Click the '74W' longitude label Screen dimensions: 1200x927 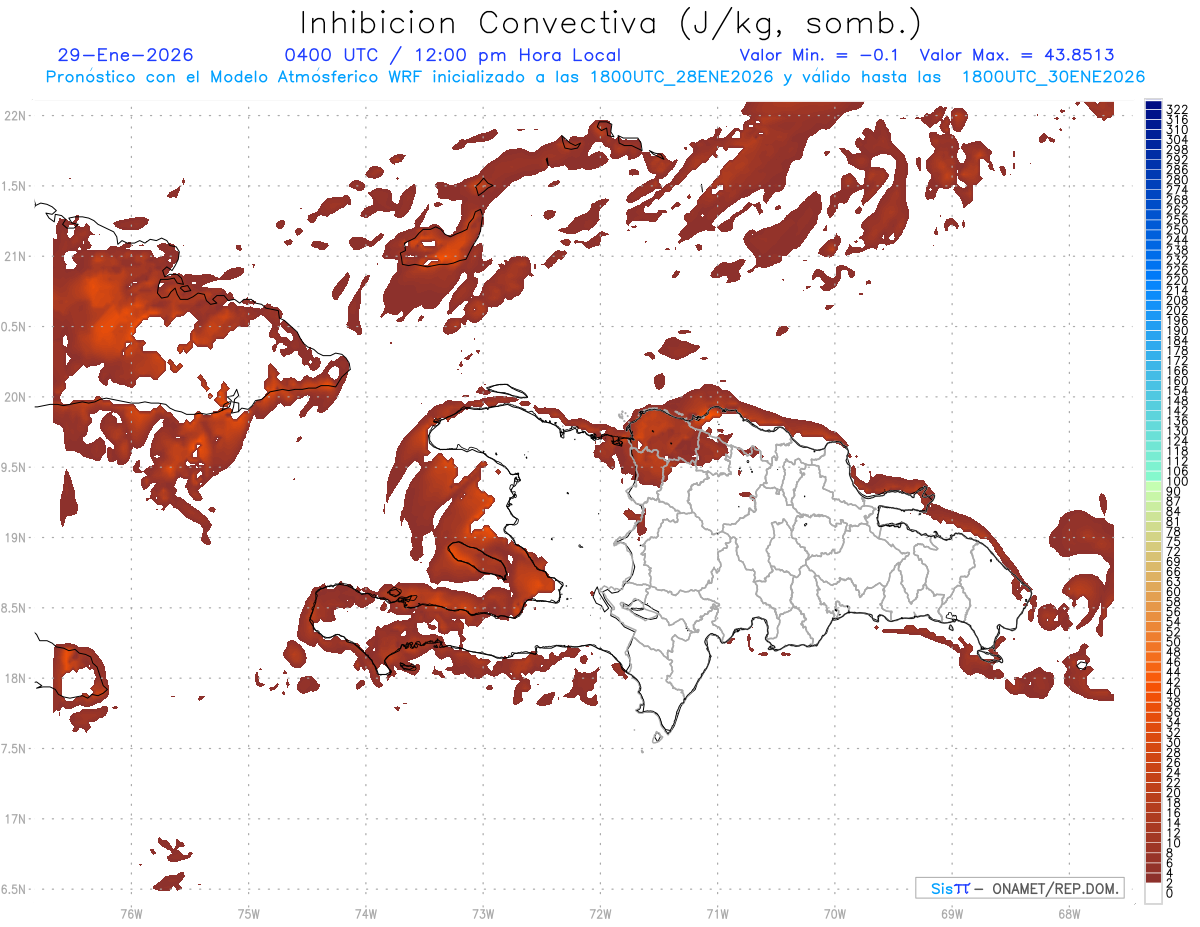click(365, 913)
